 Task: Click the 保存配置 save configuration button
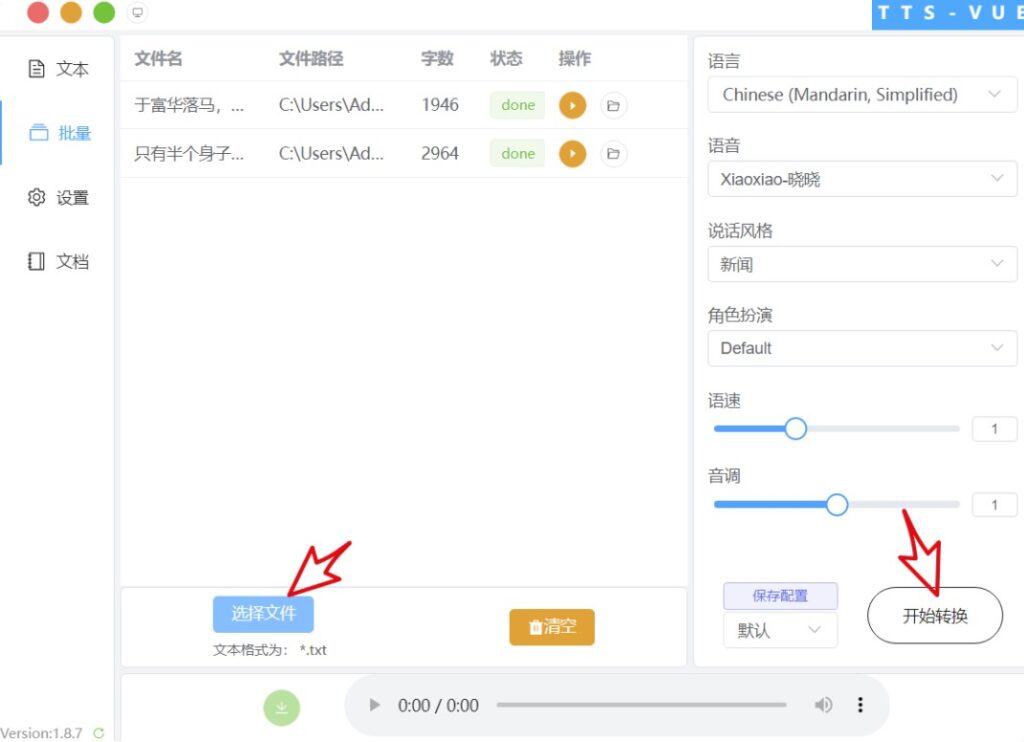tap(780, 595)
